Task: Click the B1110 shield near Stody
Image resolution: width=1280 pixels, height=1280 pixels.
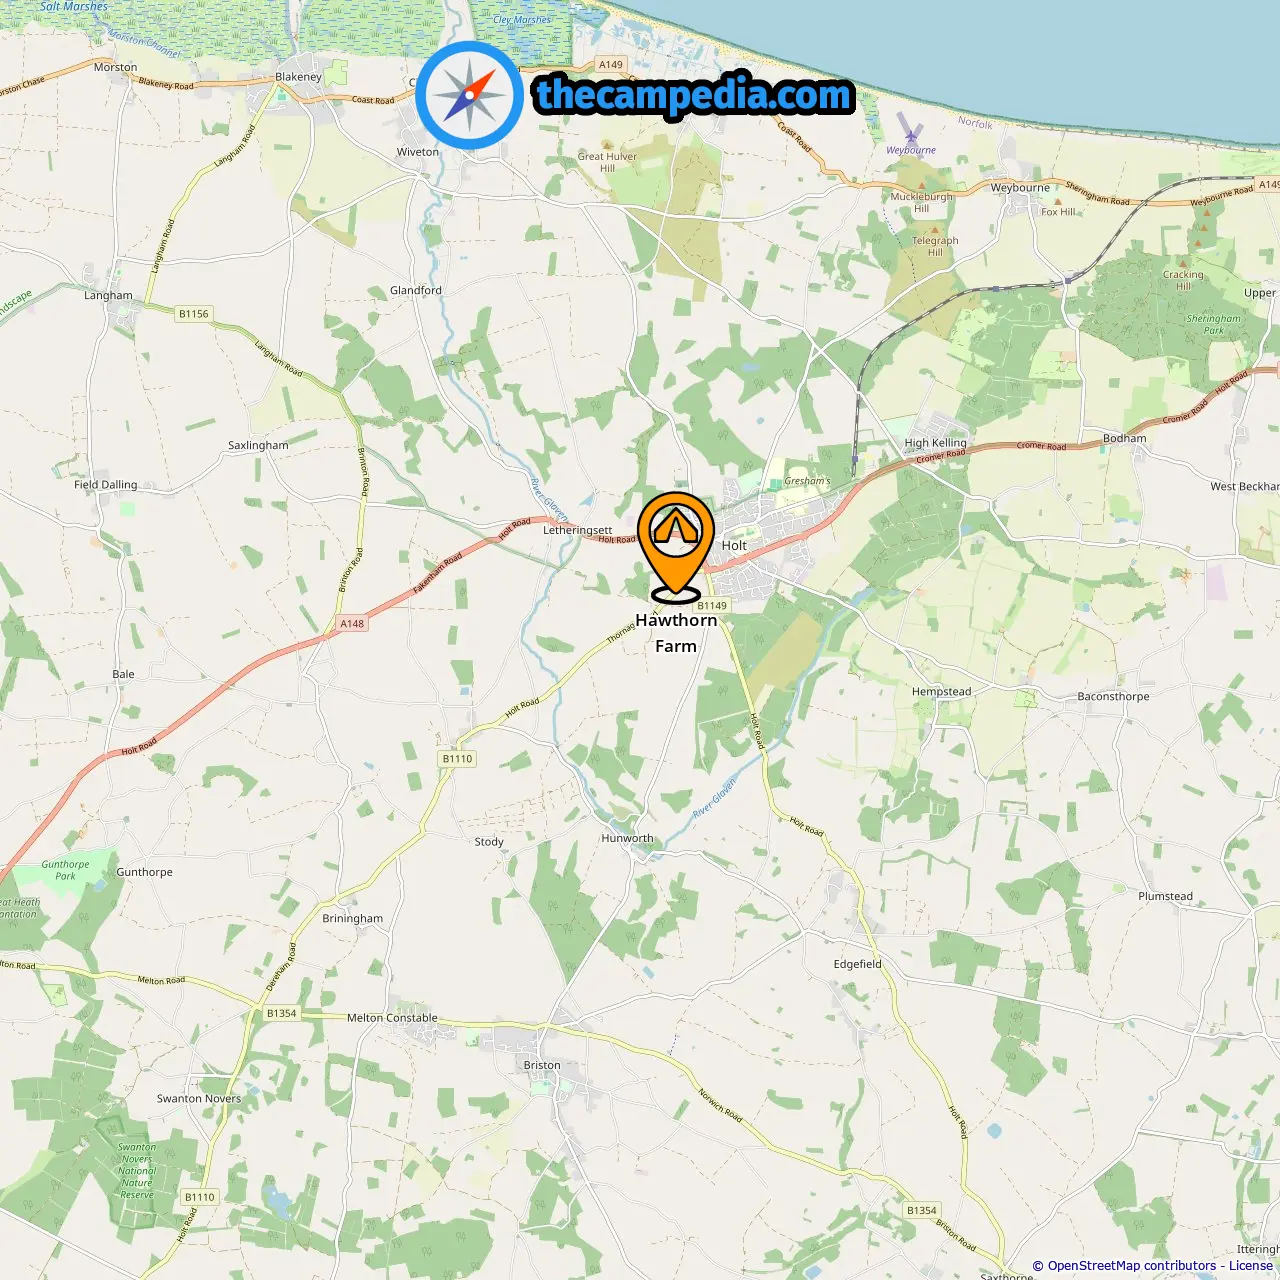Action: (458, 759)
